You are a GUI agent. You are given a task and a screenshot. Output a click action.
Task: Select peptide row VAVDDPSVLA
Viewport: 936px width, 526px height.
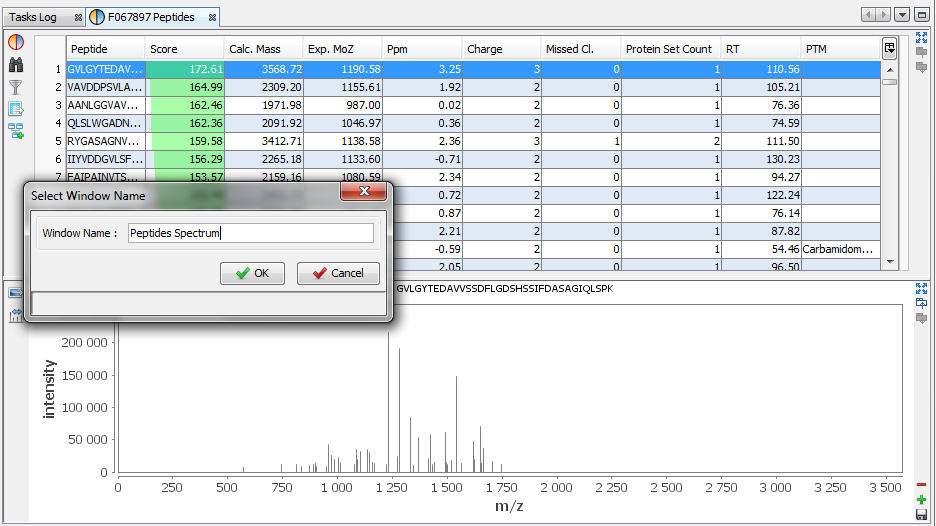(105, 87)
